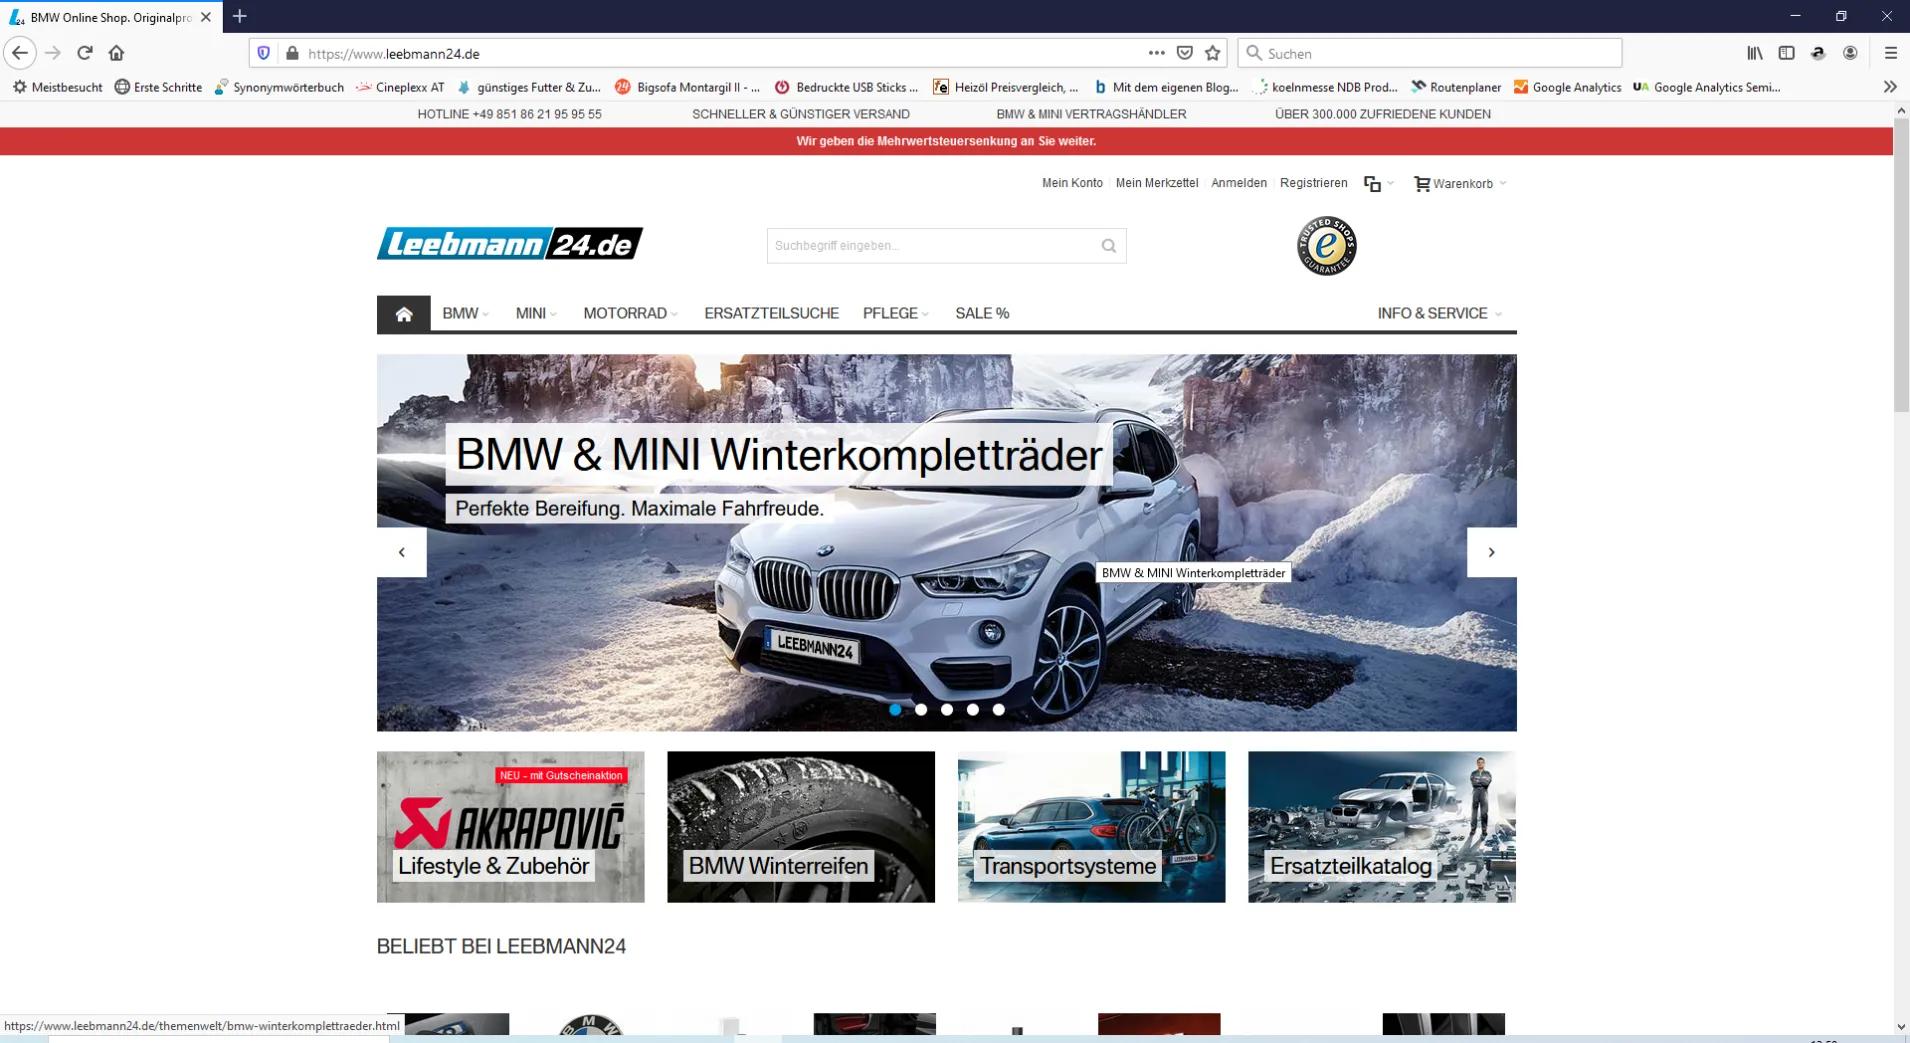Open the Trusted Shops guarantee badge
The height and width of the screenshot is (1043, 1910).
[x=1327, y=245]
